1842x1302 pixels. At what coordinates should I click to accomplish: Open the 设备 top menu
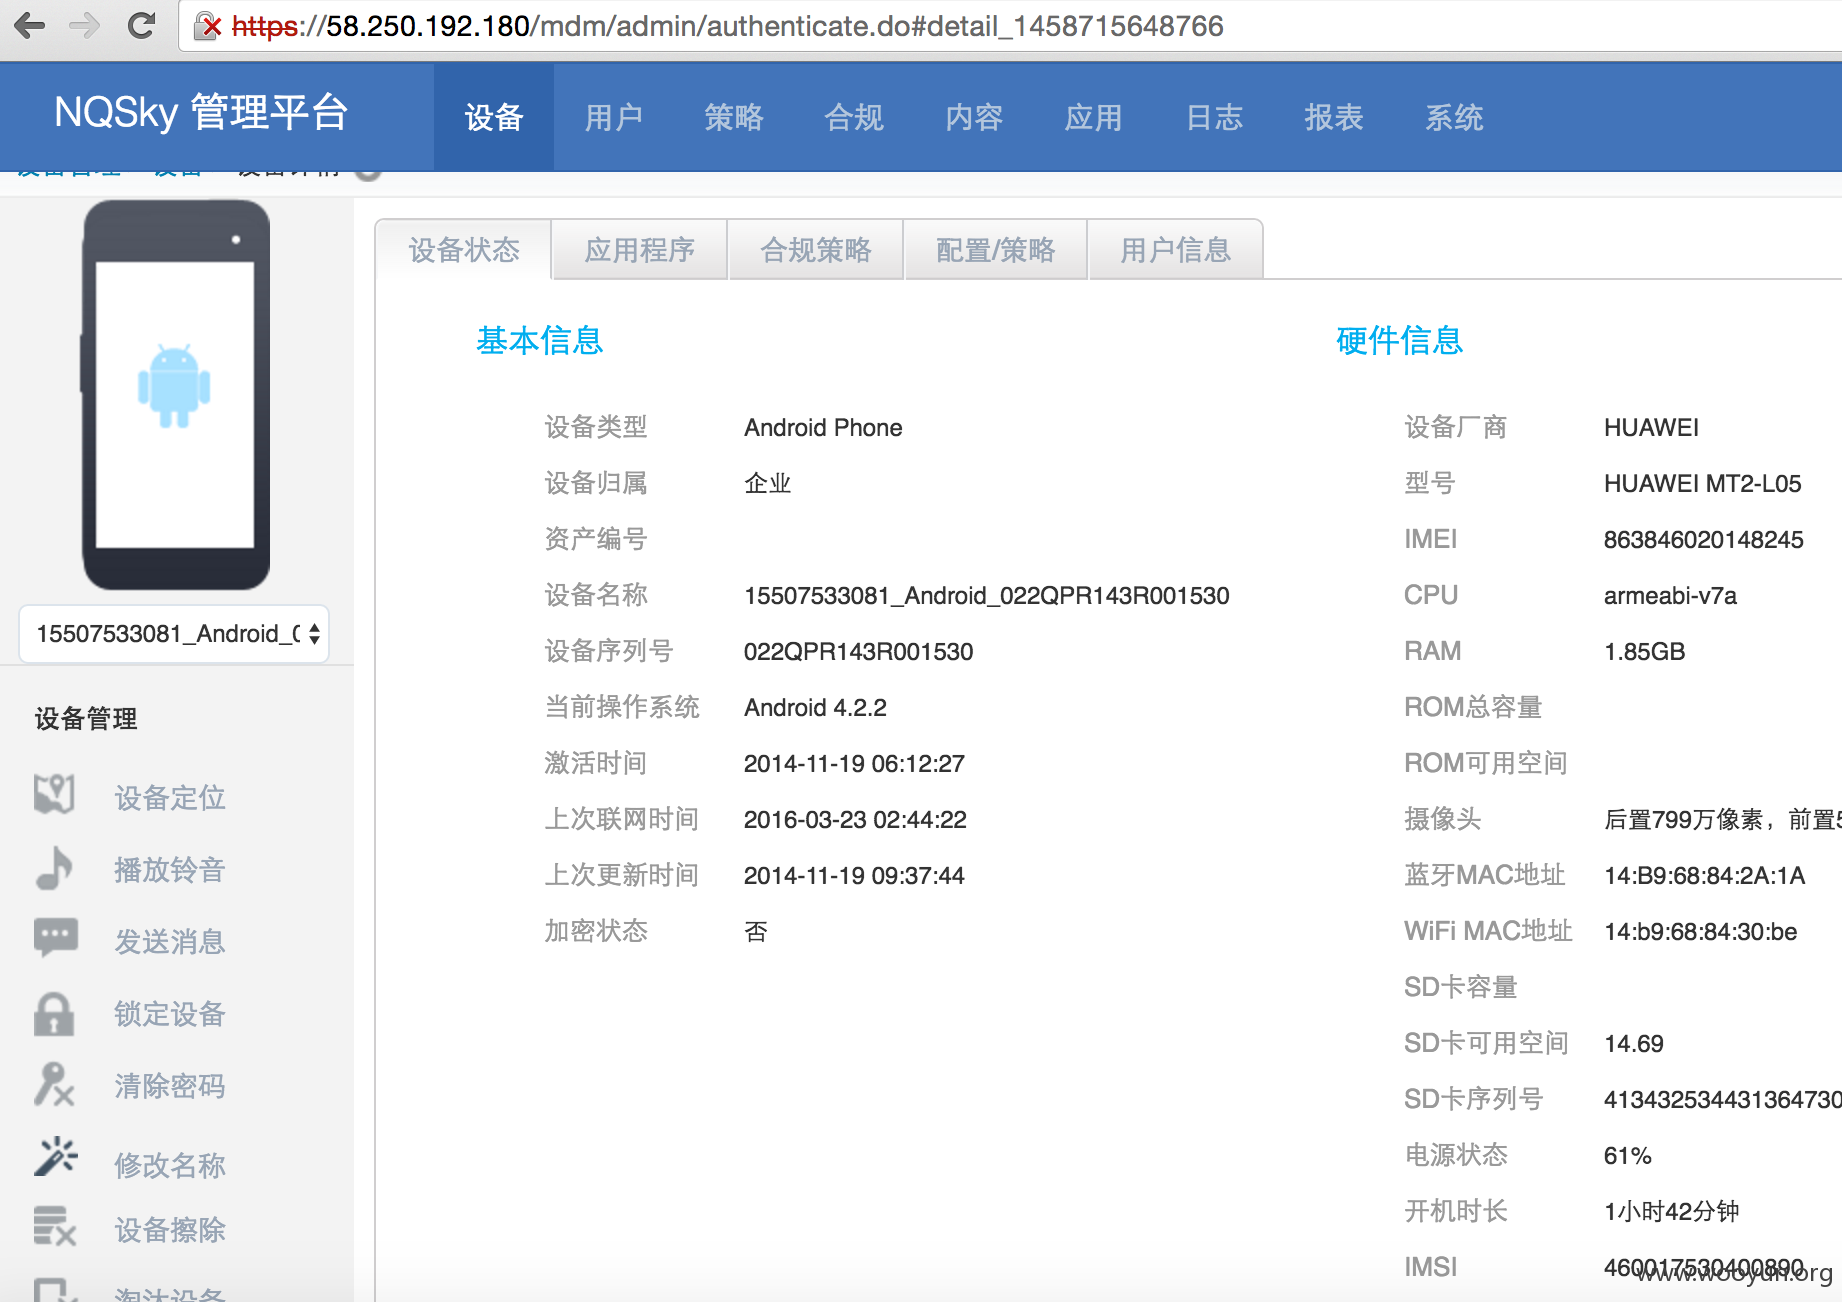tap(494, 117)
